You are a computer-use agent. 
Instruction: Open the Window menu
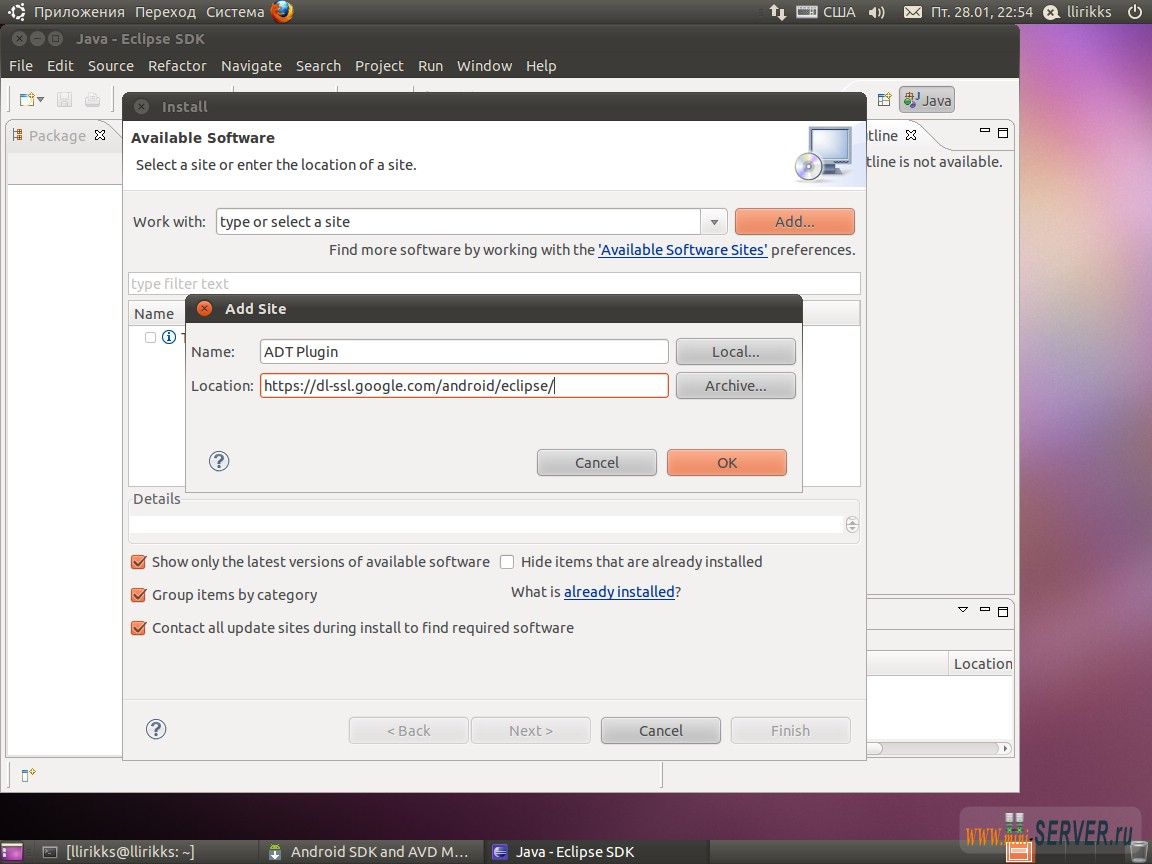coord(484,66)
